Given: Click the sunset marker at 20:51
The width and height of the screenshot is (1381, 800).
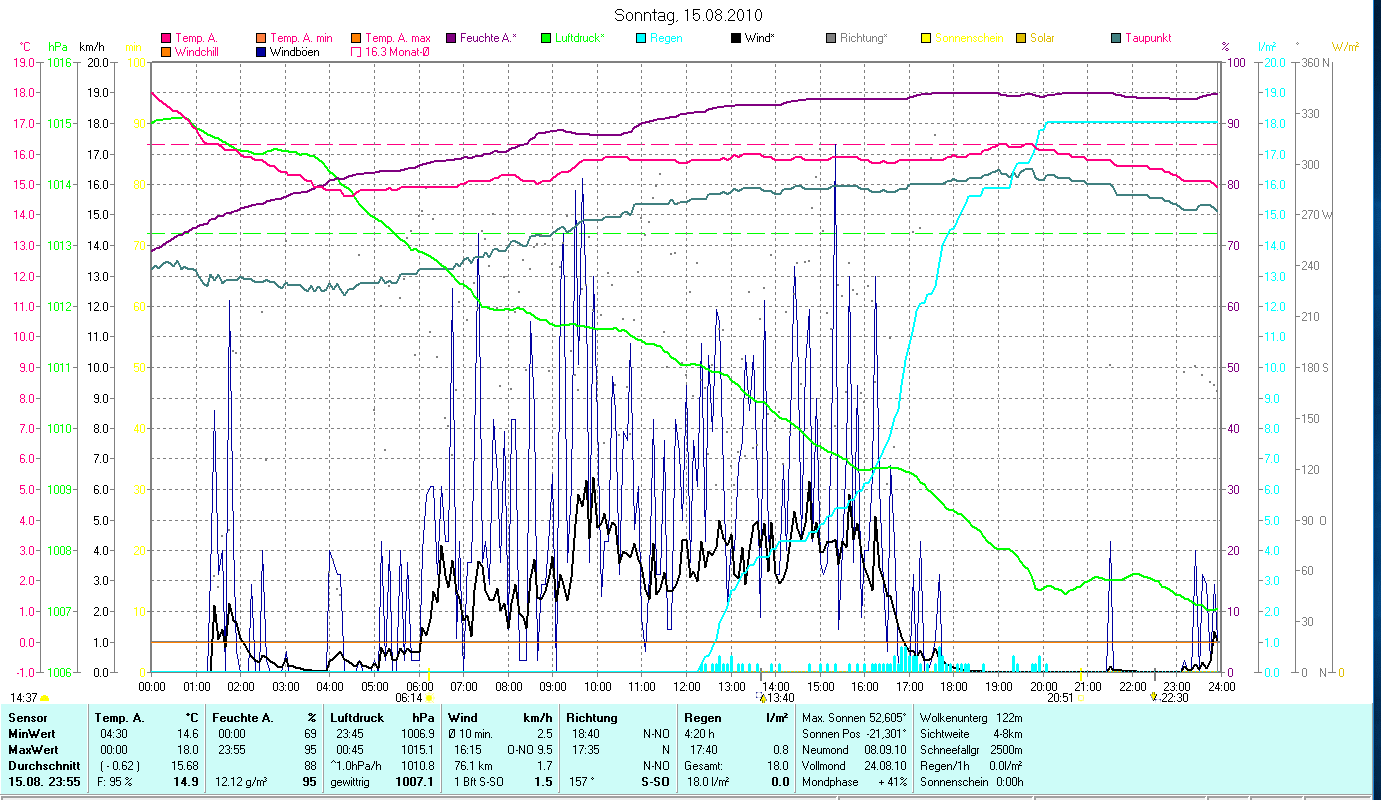Looking at the screenshot, I should [1080, 698].
